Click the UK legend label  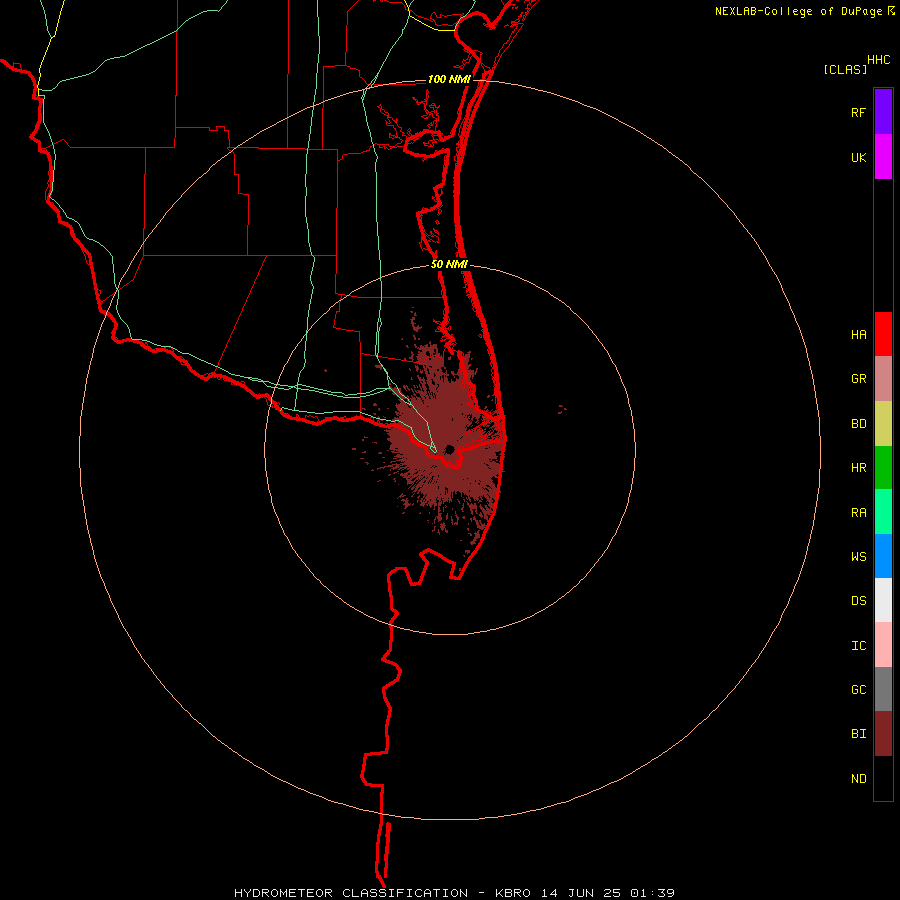tap(858, 157)
